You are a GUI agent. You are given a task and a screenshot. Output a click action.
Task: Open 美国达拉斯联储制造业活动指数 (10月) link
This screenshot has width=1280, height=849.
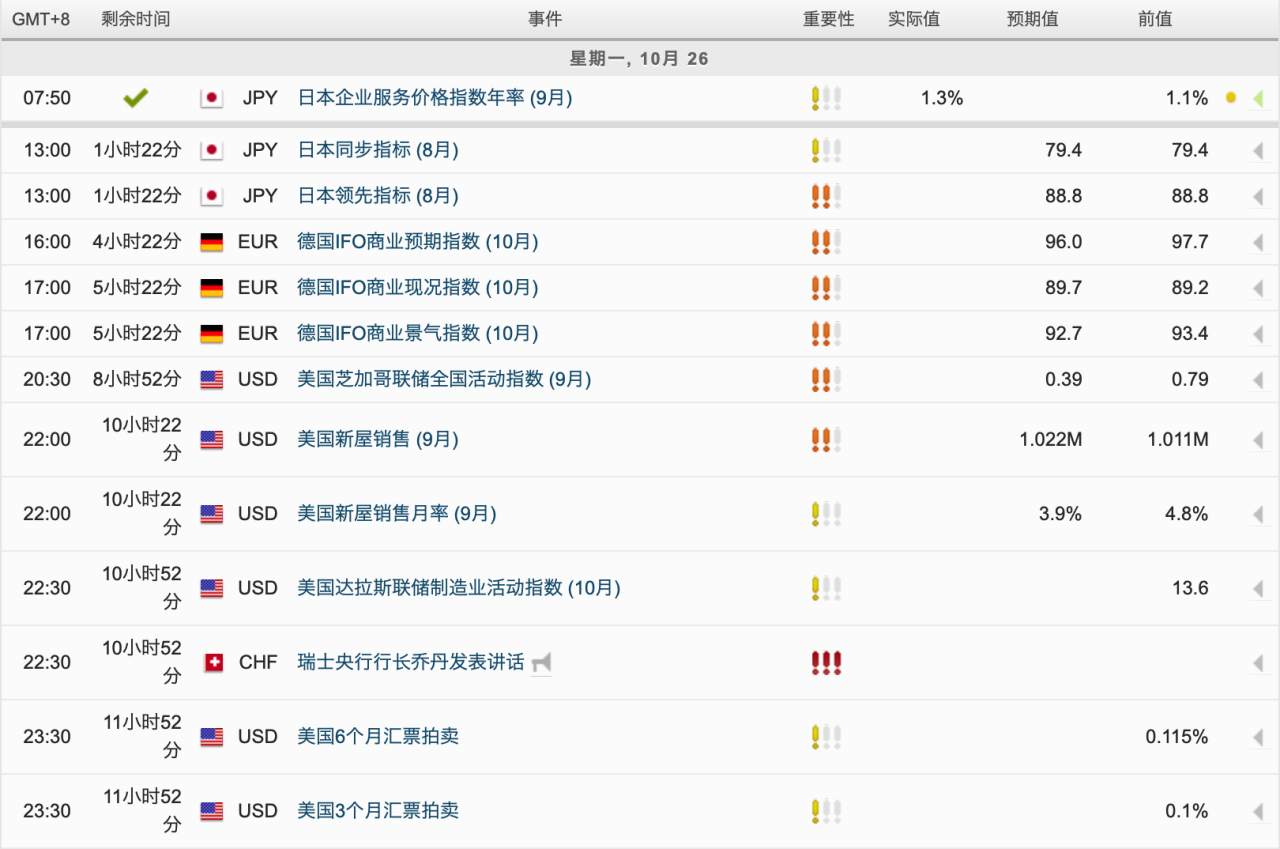coord(459,588)
